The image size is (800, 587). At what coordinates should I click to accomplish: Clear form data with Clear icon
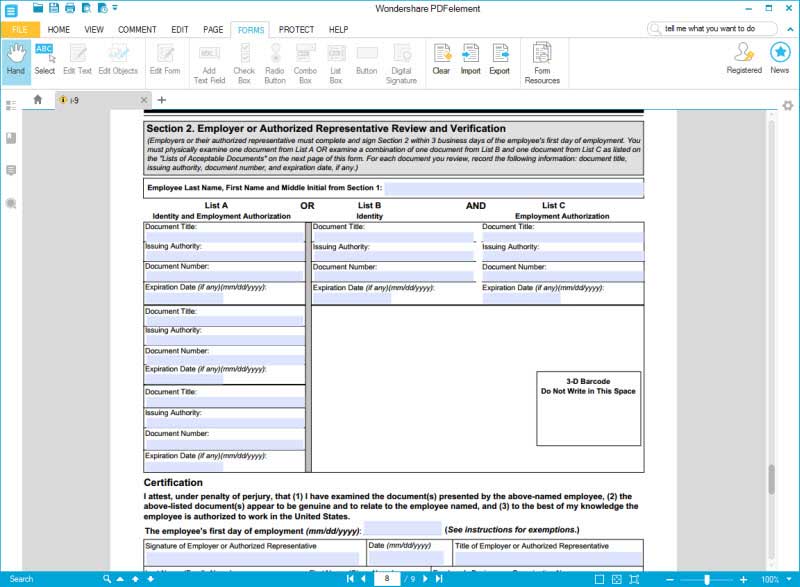(x=441, y=60)
